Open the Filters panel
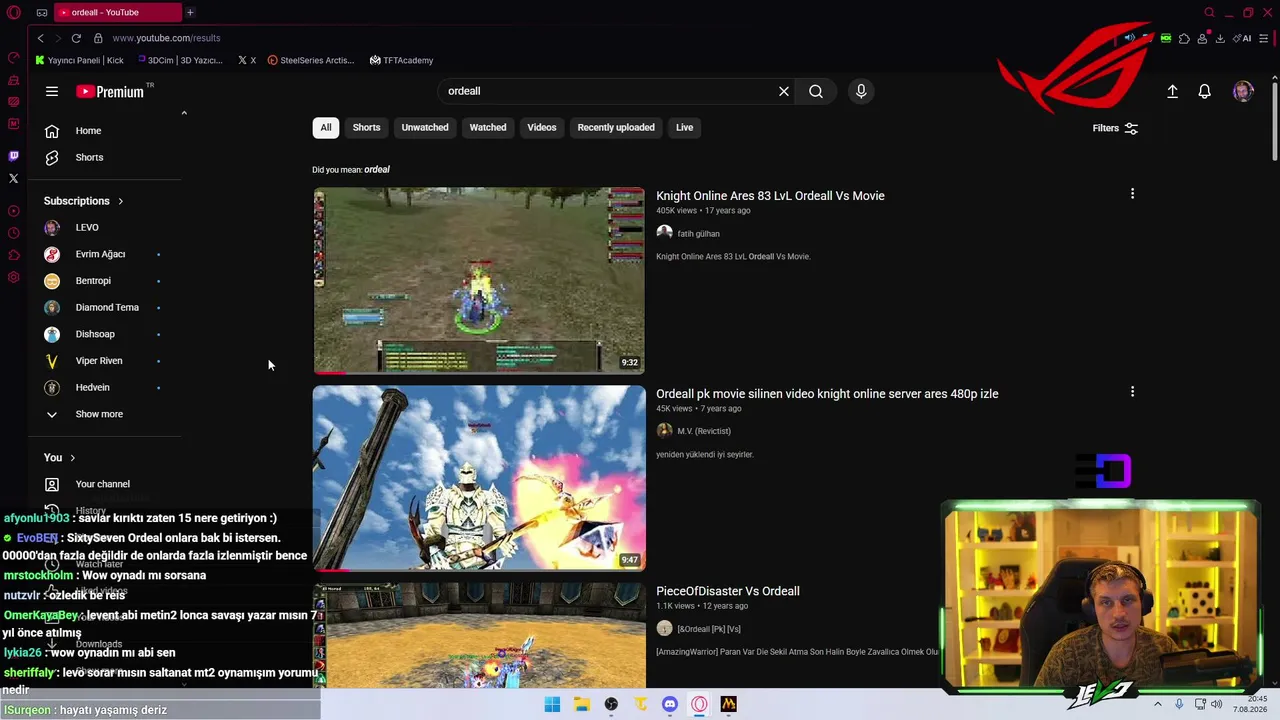 pyautogui.click(x=1115, y=128)
